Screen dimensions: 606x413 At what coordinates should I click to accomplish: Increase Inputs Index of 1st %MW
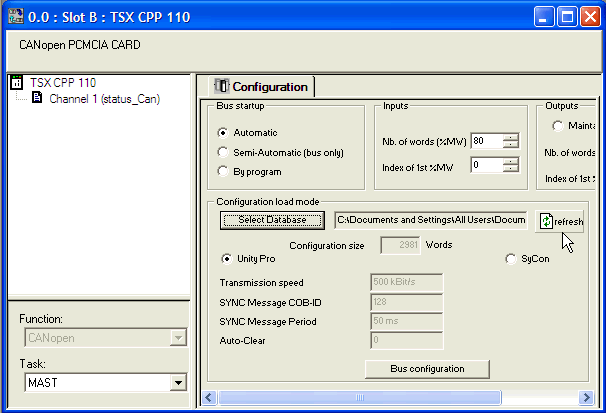[x=511, y=161]
